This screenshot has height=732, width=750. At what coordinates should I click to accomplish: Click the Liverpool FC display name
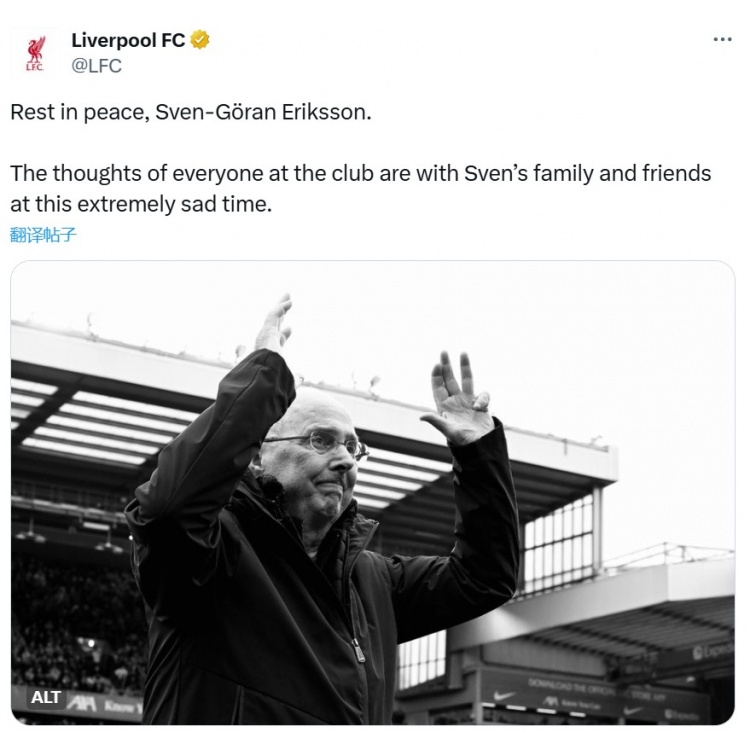click(128, 41)
